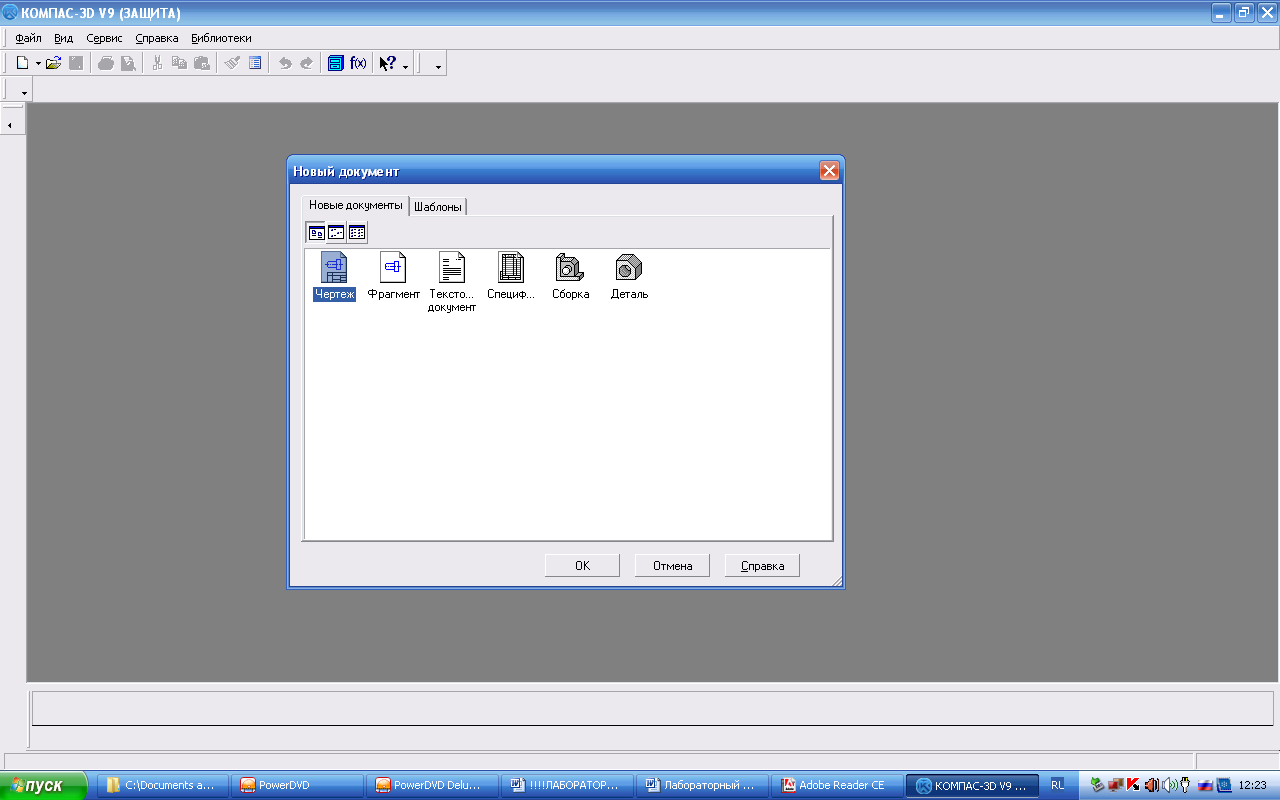1280x800 pixels.
Task: Click the RL language indicator
Action: tap(1057, 785)
